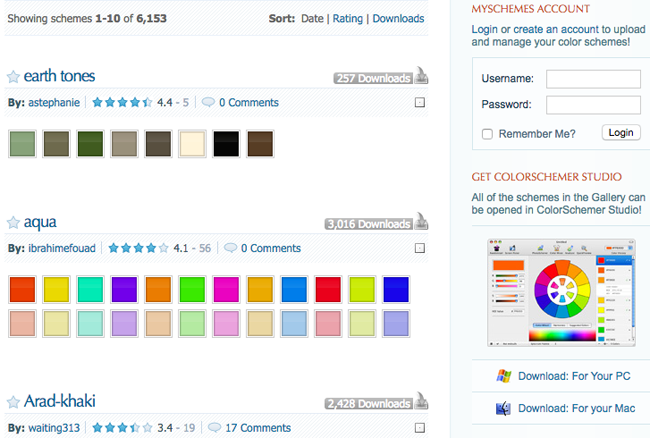Click the favorite star beside aqua

(x=13, y=223)
